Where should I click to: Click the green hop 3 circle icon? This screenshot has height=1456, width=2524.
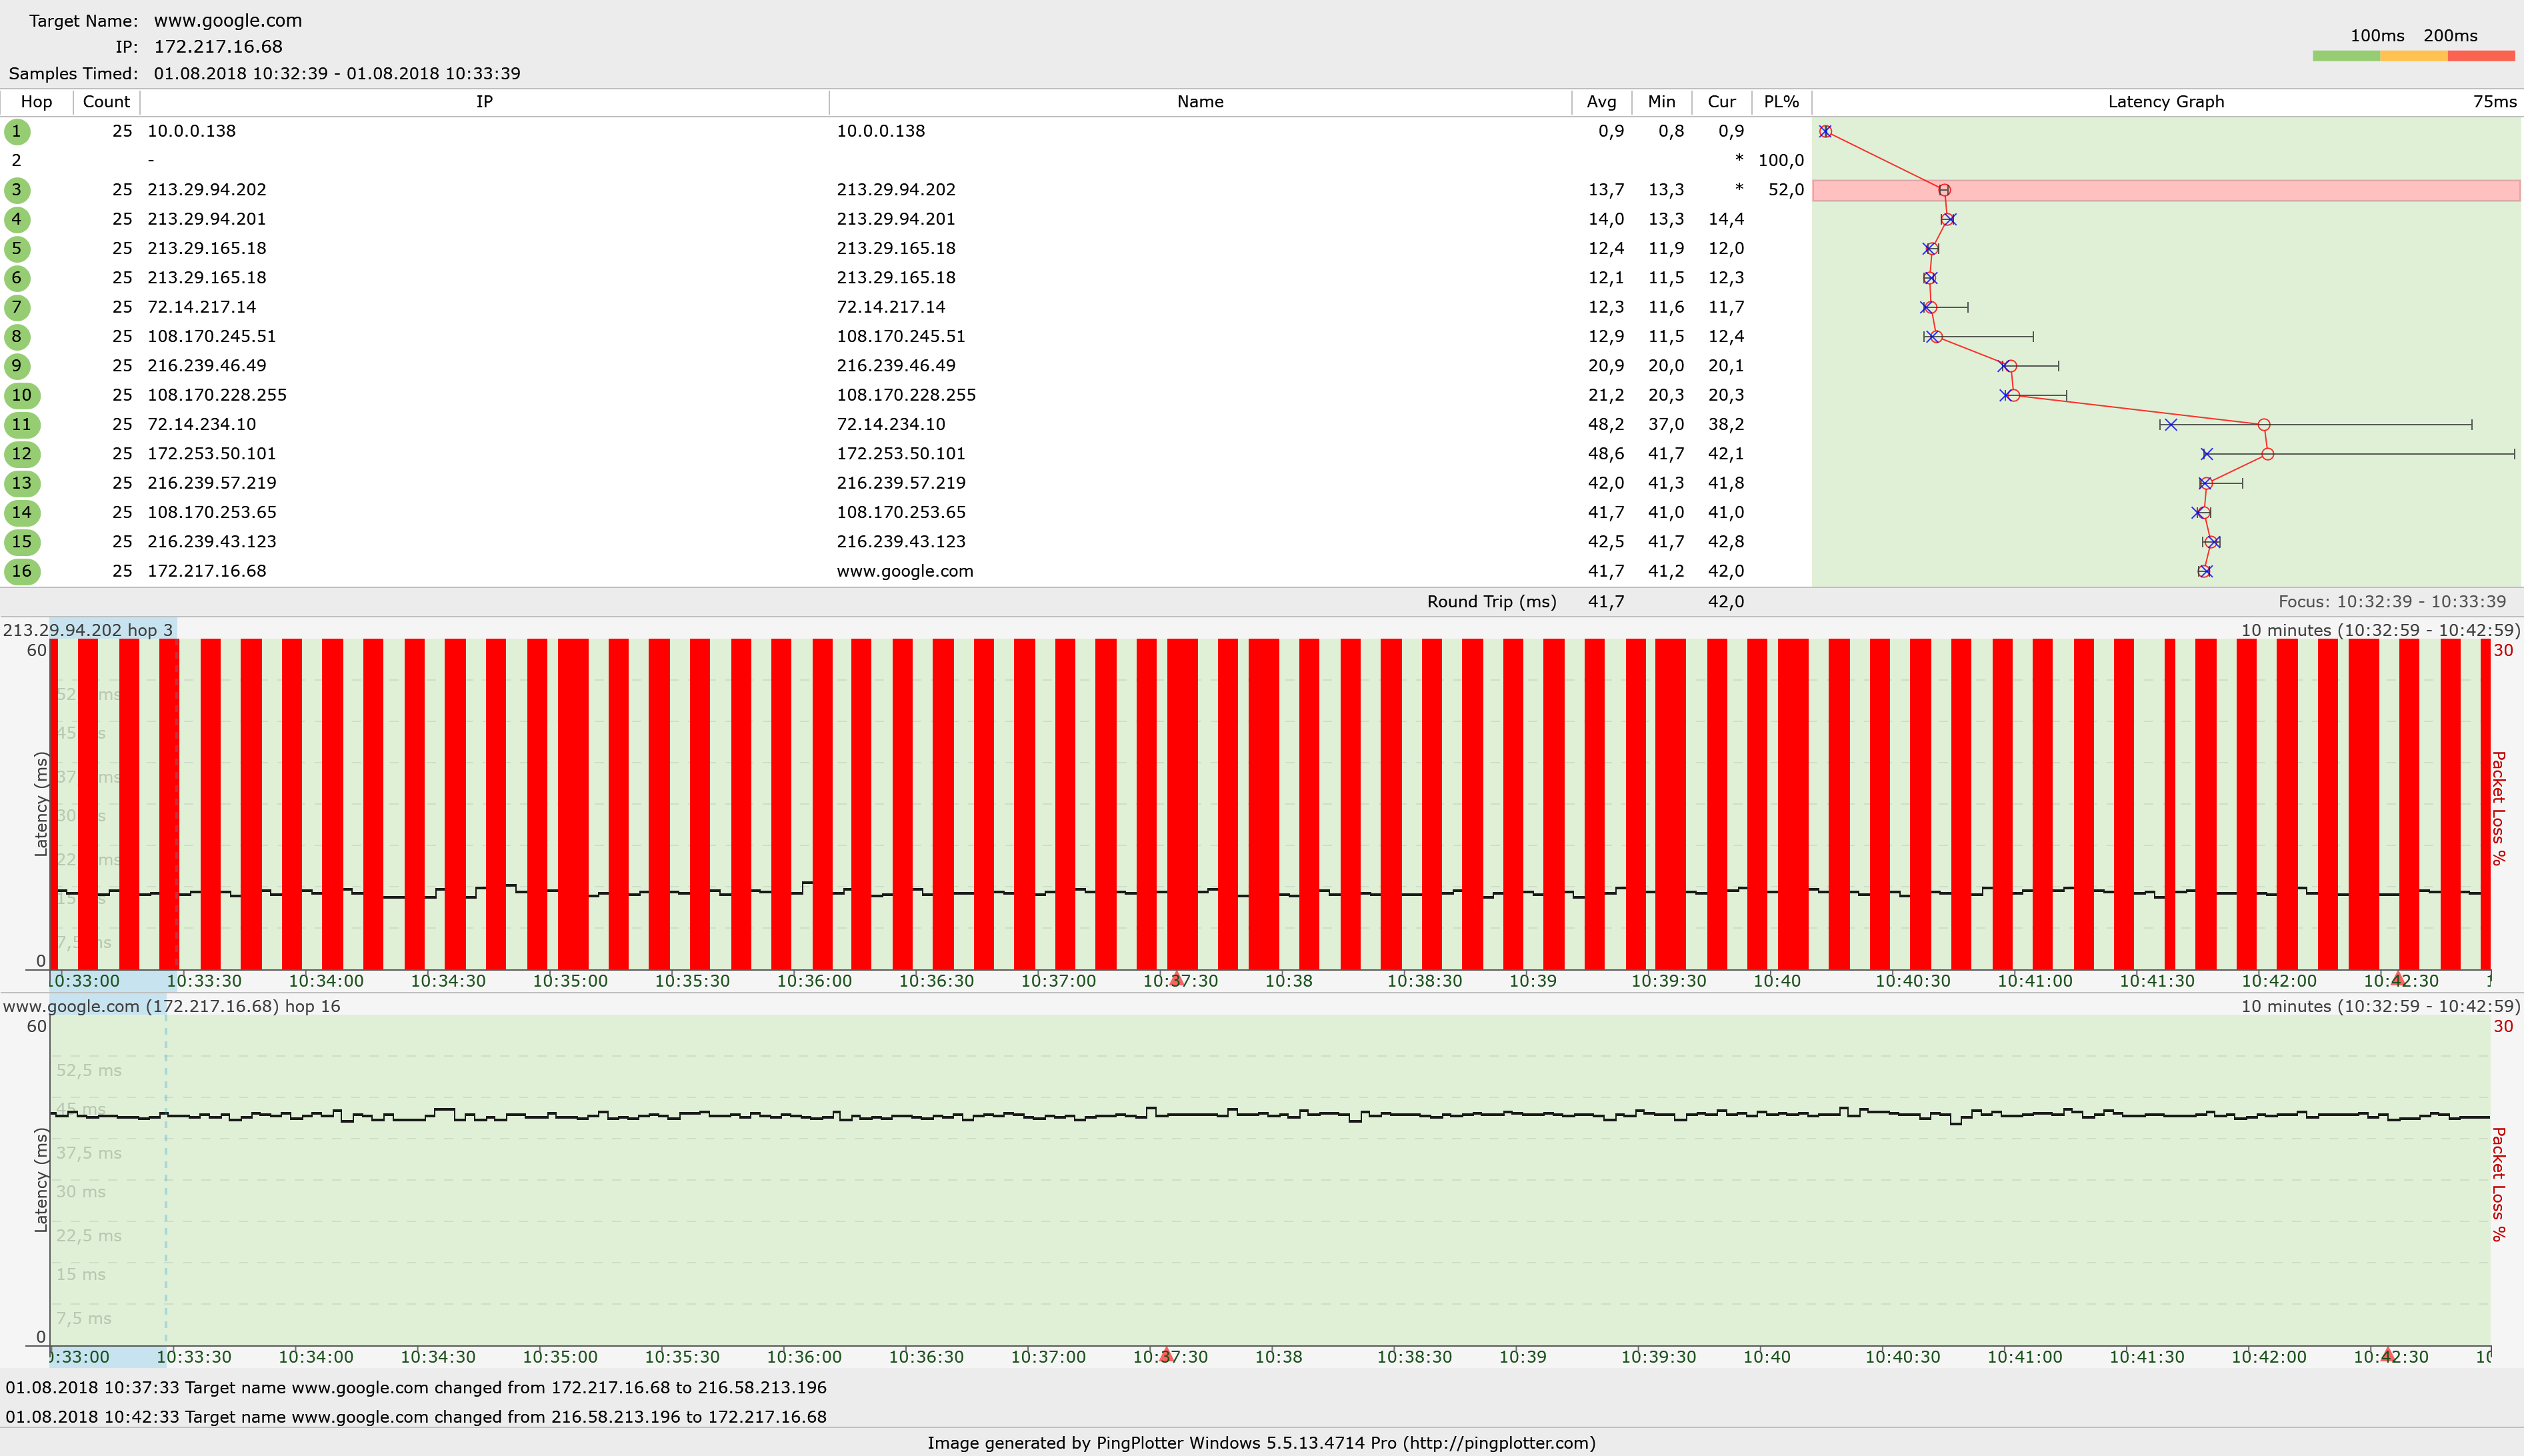[17, 190]
